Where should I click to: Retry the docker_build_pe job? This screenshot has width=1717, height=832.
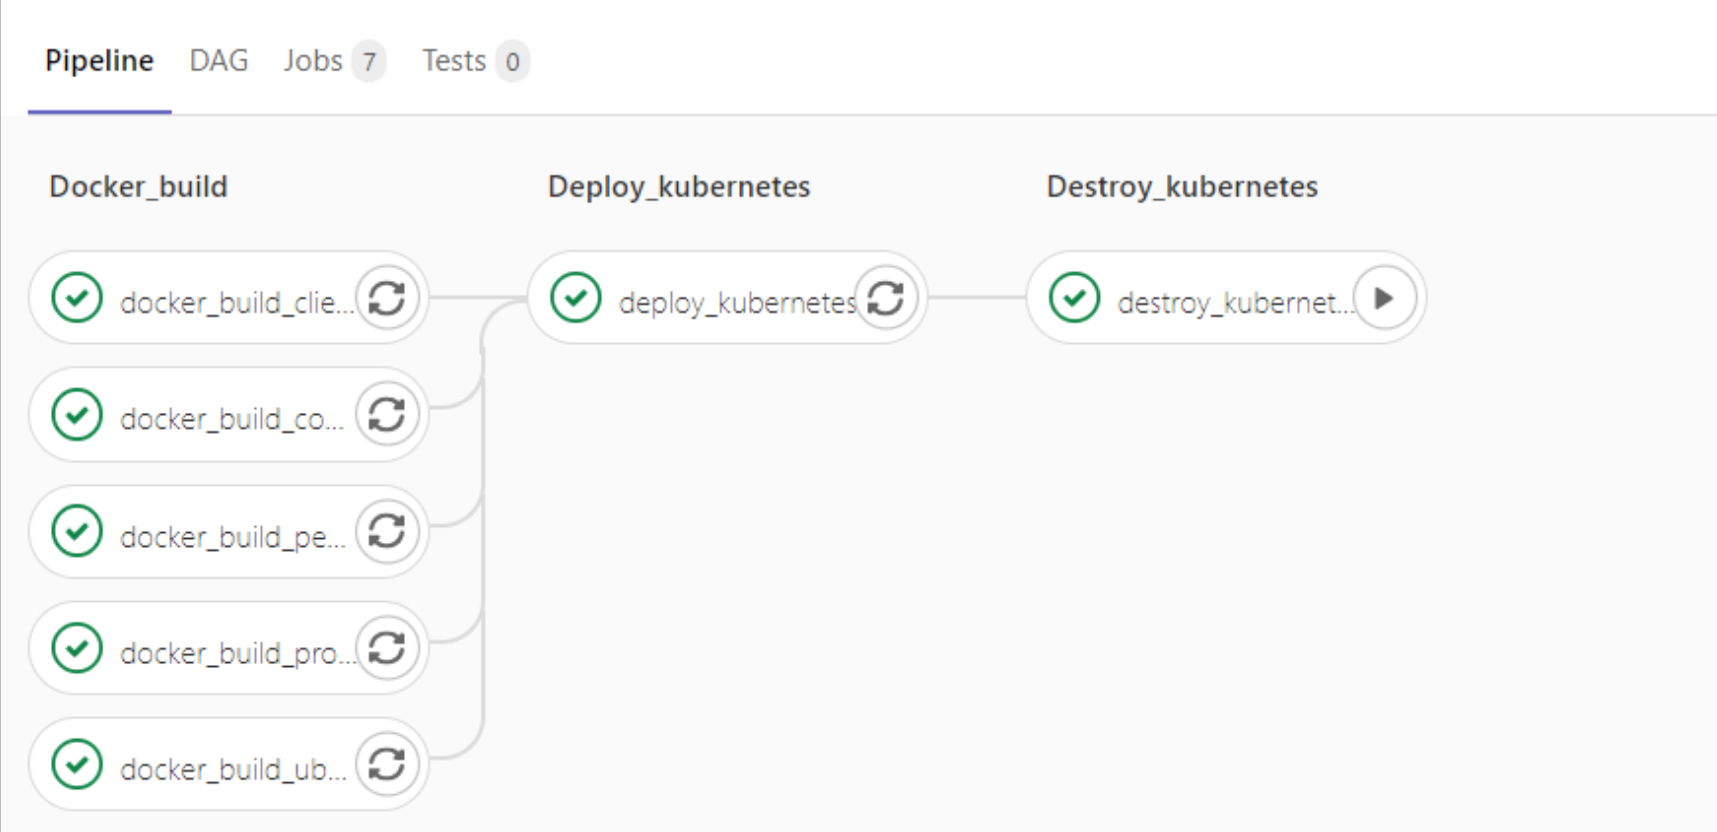coord(387,531)
